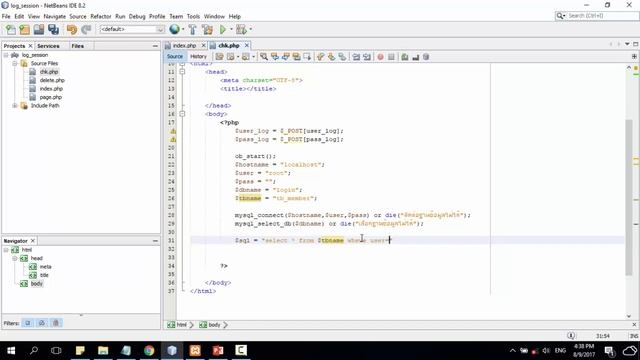Switch to the index.php editor tab

point(184,46)
